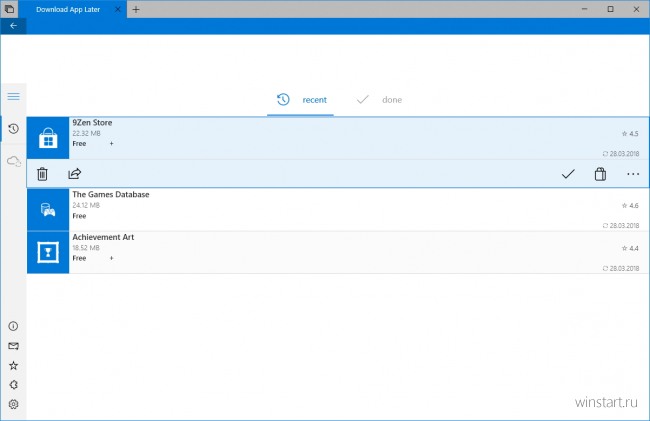Screen dimensions: 650x421
Task: Switch to the done tab
Action: click(x=379, y=100)
